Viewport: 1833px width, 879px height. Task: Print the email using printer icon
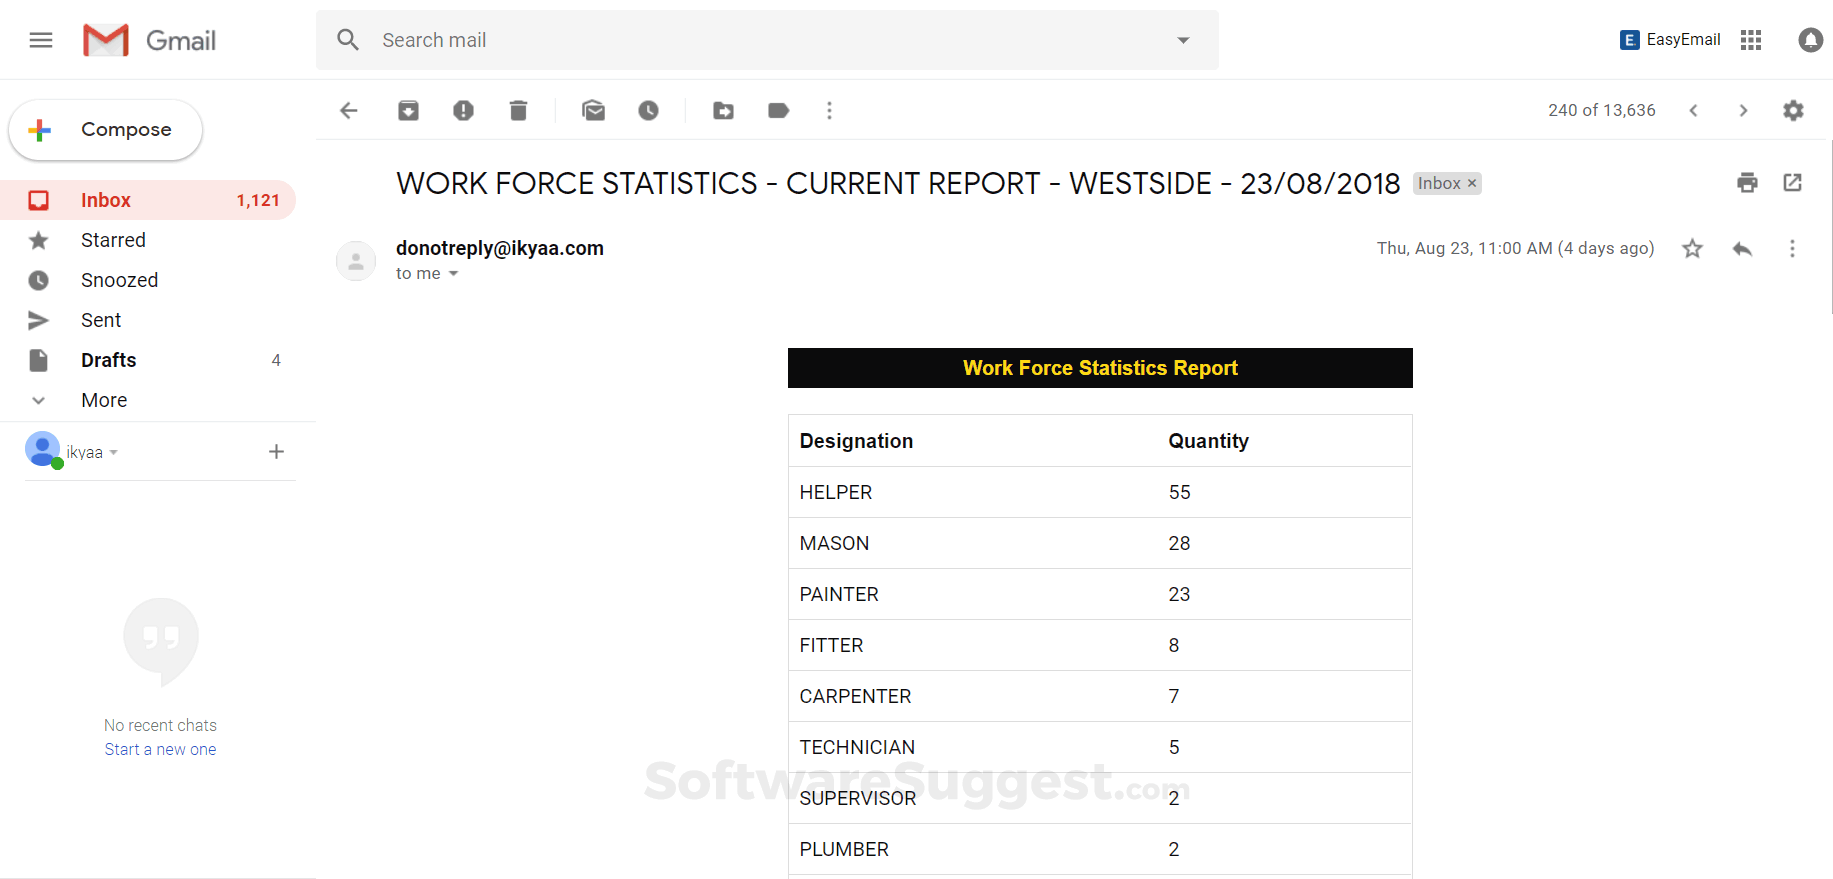pos(1747,183)
